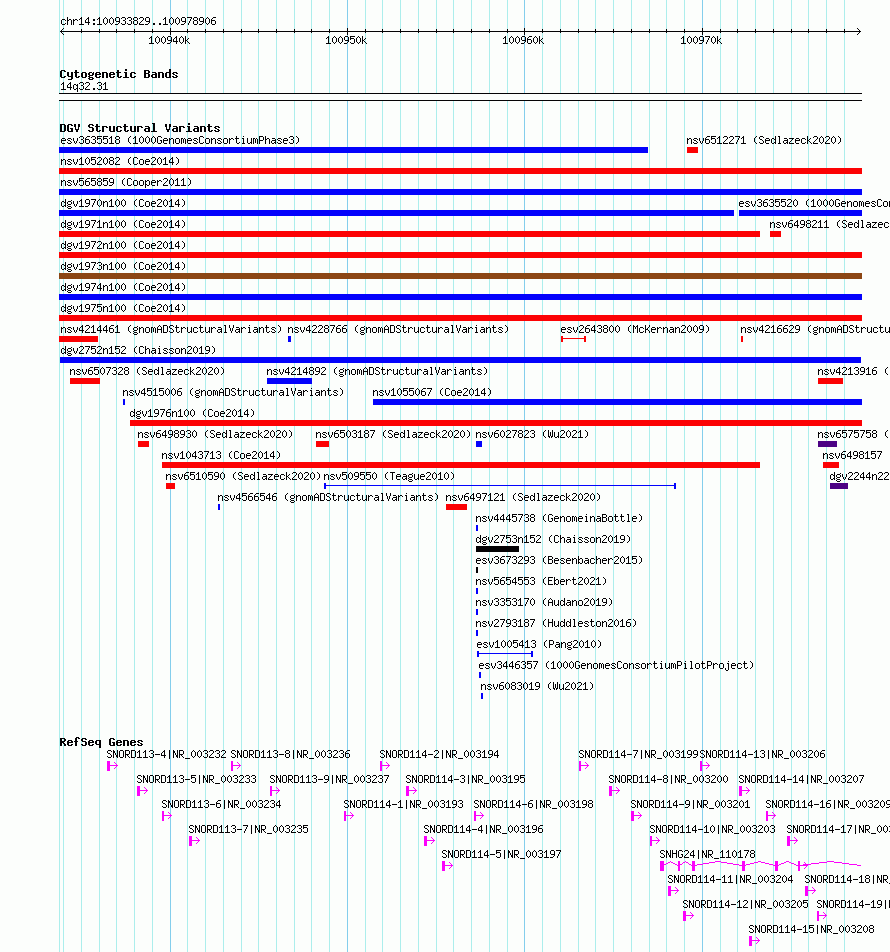890x952 pixels.
Task: Click the SNHG24|NR_110178 gene label
Action: [x=708, y=854]
